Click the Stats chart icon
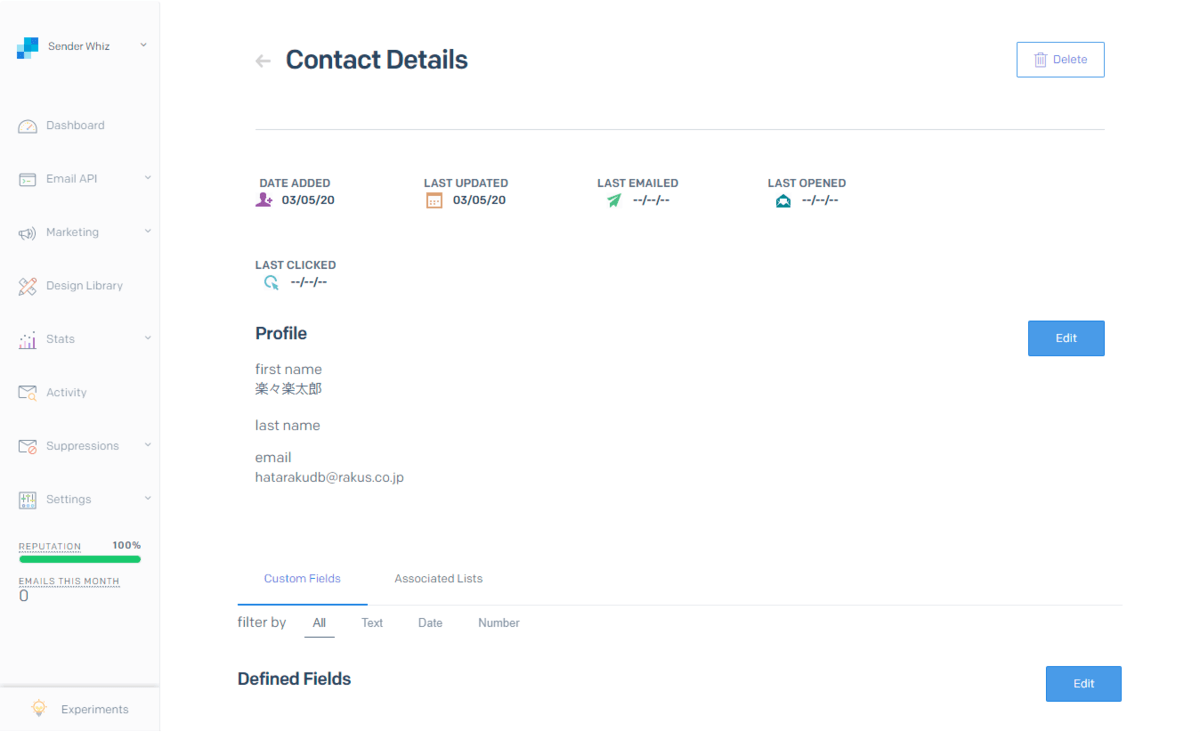1200x732 pixels. pyautogui.click(x=28, y=340)
